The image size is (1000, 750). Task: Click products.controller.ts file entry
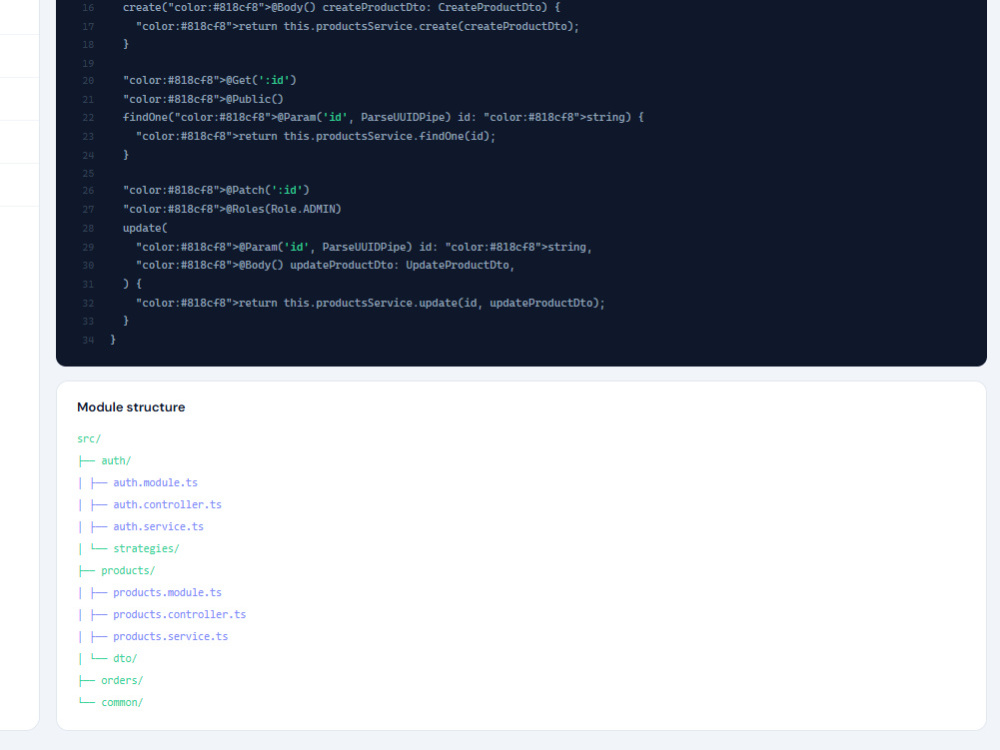tap(180, 615)
